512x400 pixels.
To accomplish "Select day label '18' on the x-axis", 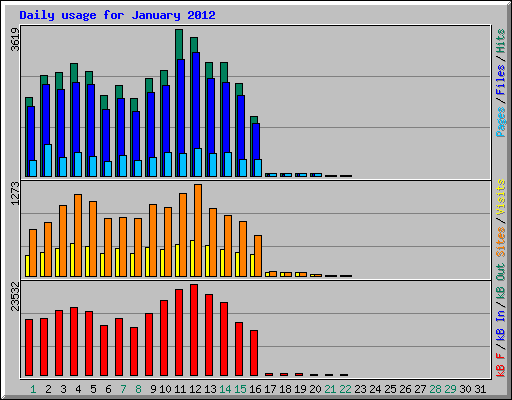I will click(285, 389).
